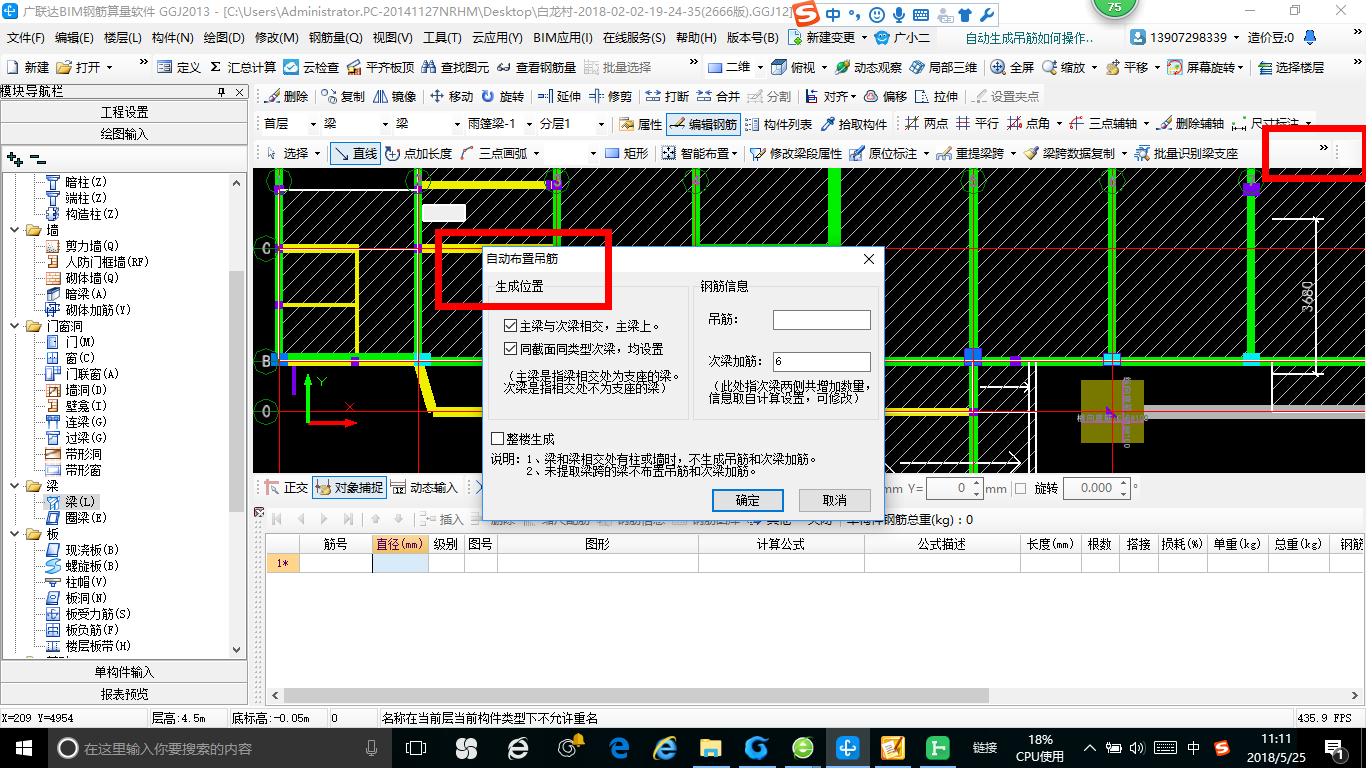Select 点加长度 point-plus-length tool

pos(418,153)
